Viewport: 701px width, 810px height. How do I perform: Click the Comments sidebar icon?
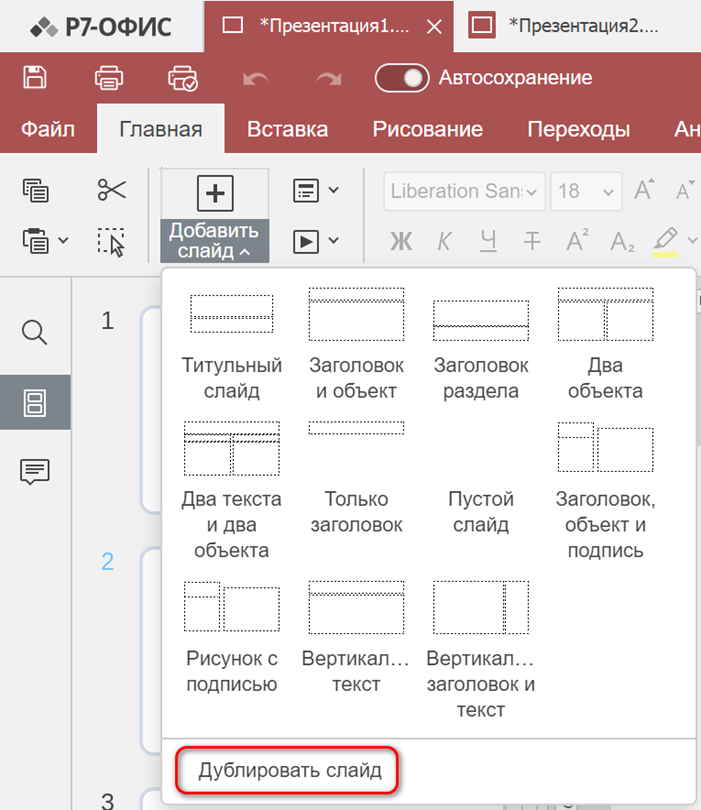click(35, 471)
